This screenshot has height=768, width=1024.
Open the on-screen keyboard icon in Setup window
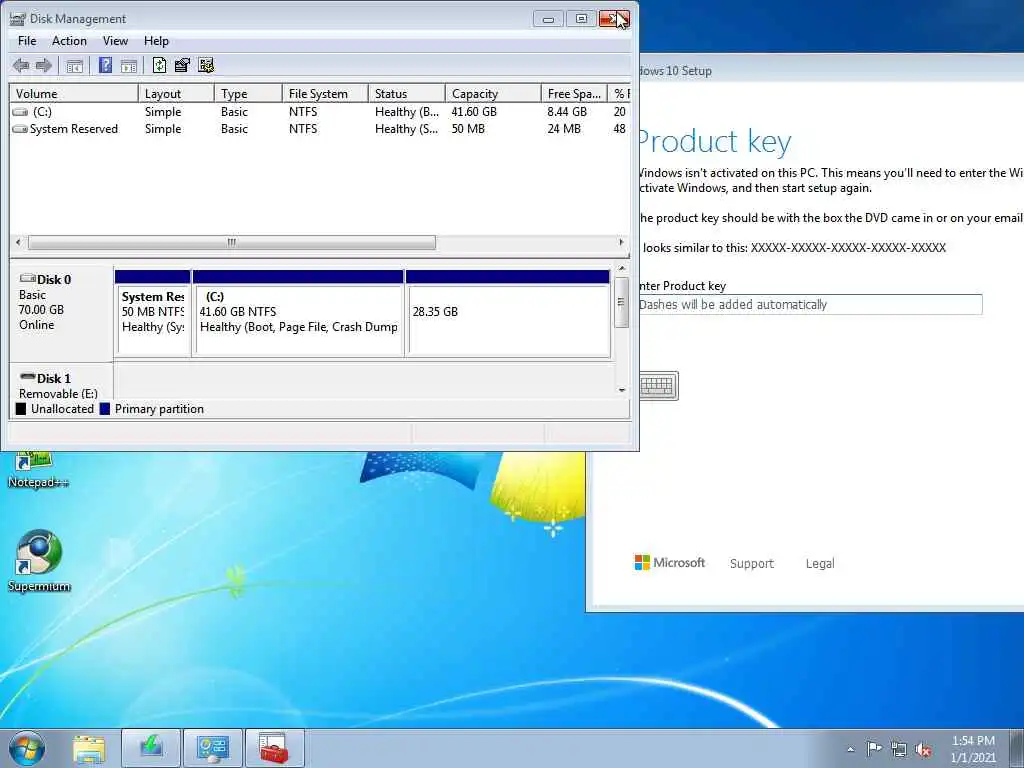[x=657, y=385]
